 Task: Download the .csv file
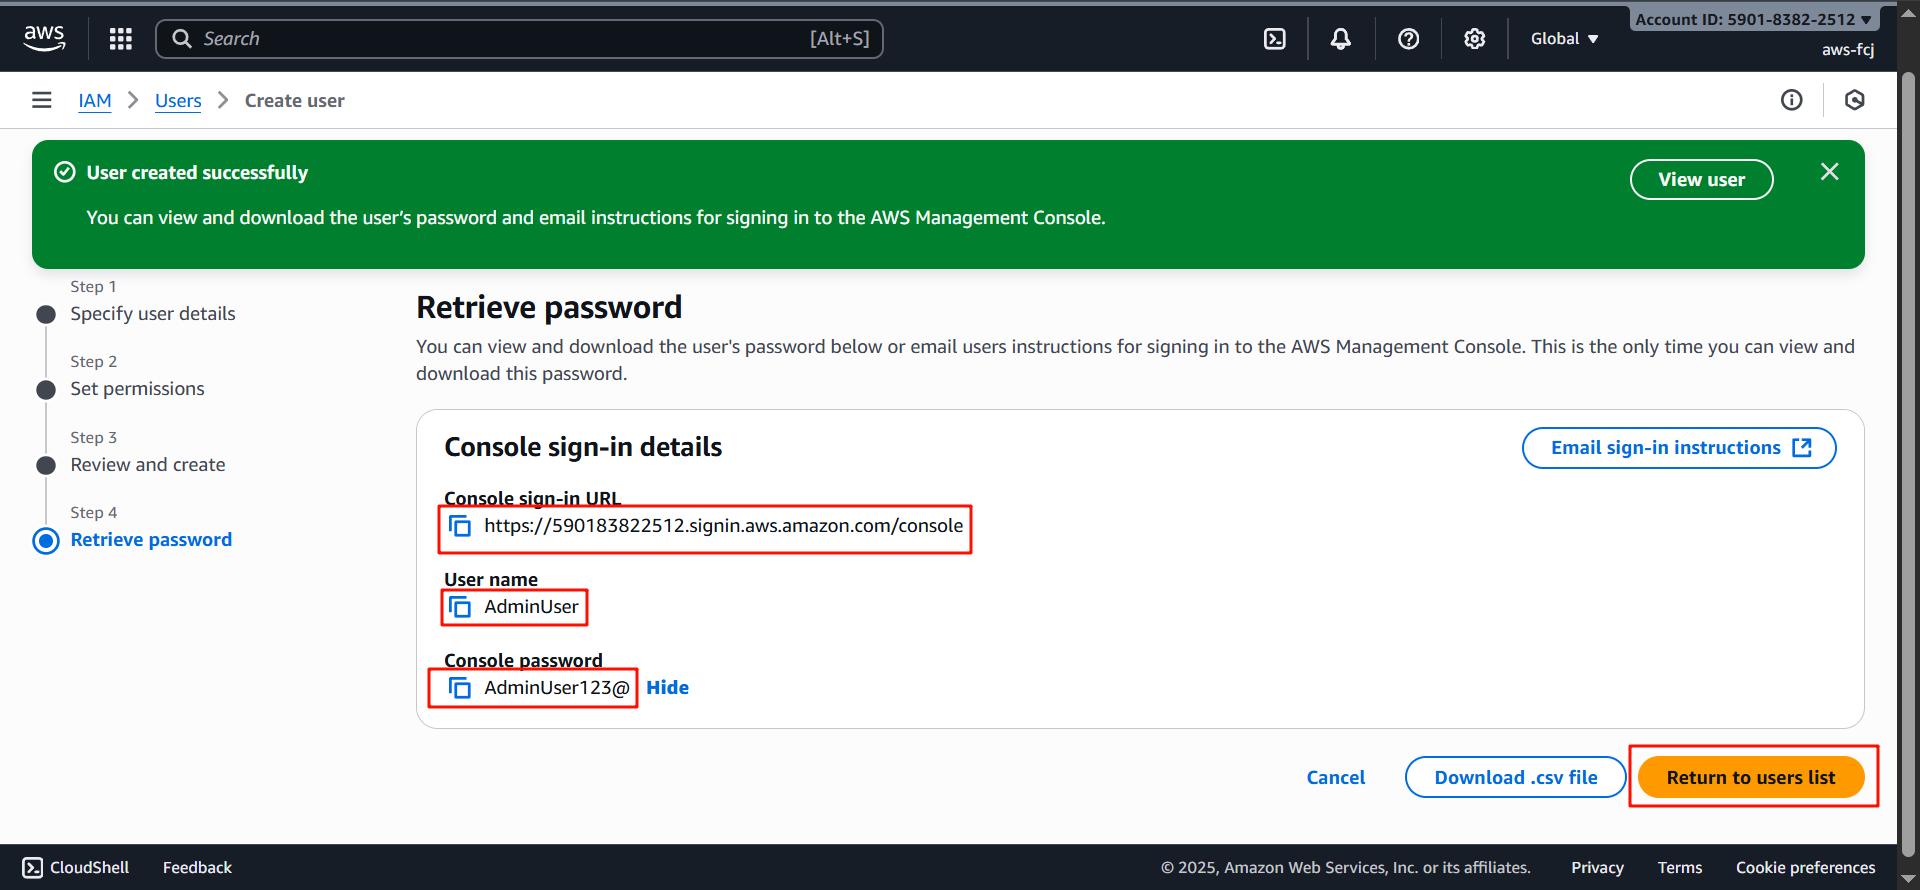(x=1516, y=778)
